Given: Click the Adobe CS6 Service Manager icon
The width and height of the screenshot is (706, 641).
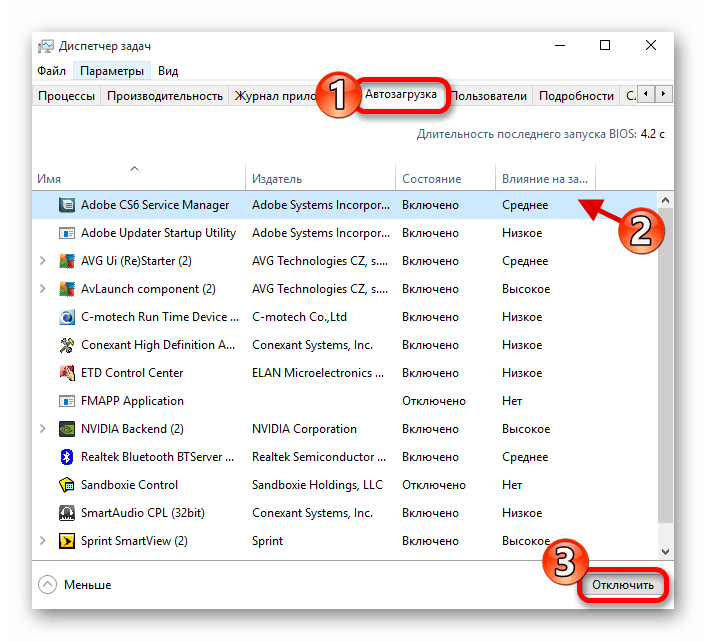Looking at the screenshot, I should point(67,205).
